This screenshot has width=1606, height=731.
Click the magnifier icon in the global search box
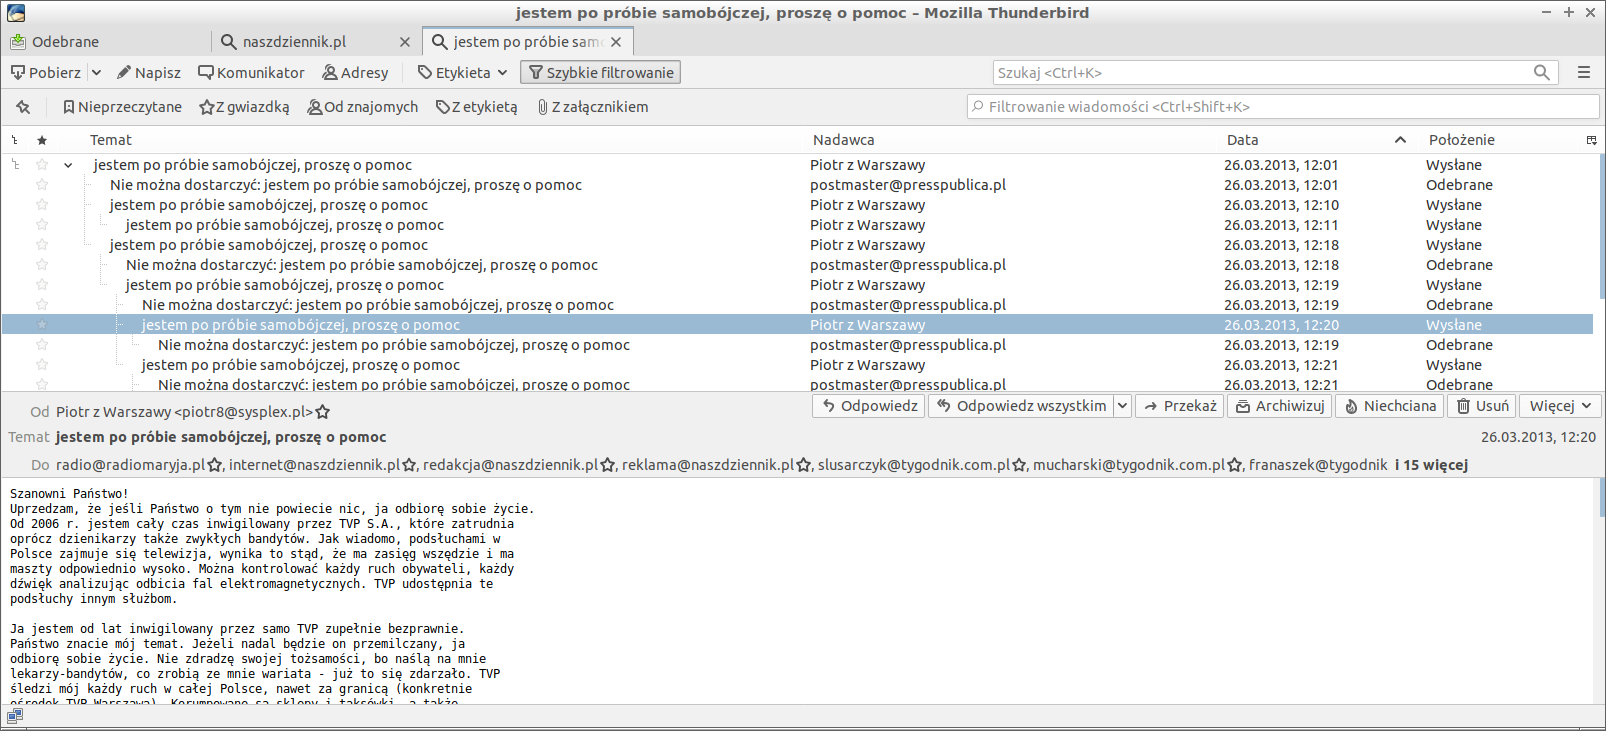[x=1541, y=73]
